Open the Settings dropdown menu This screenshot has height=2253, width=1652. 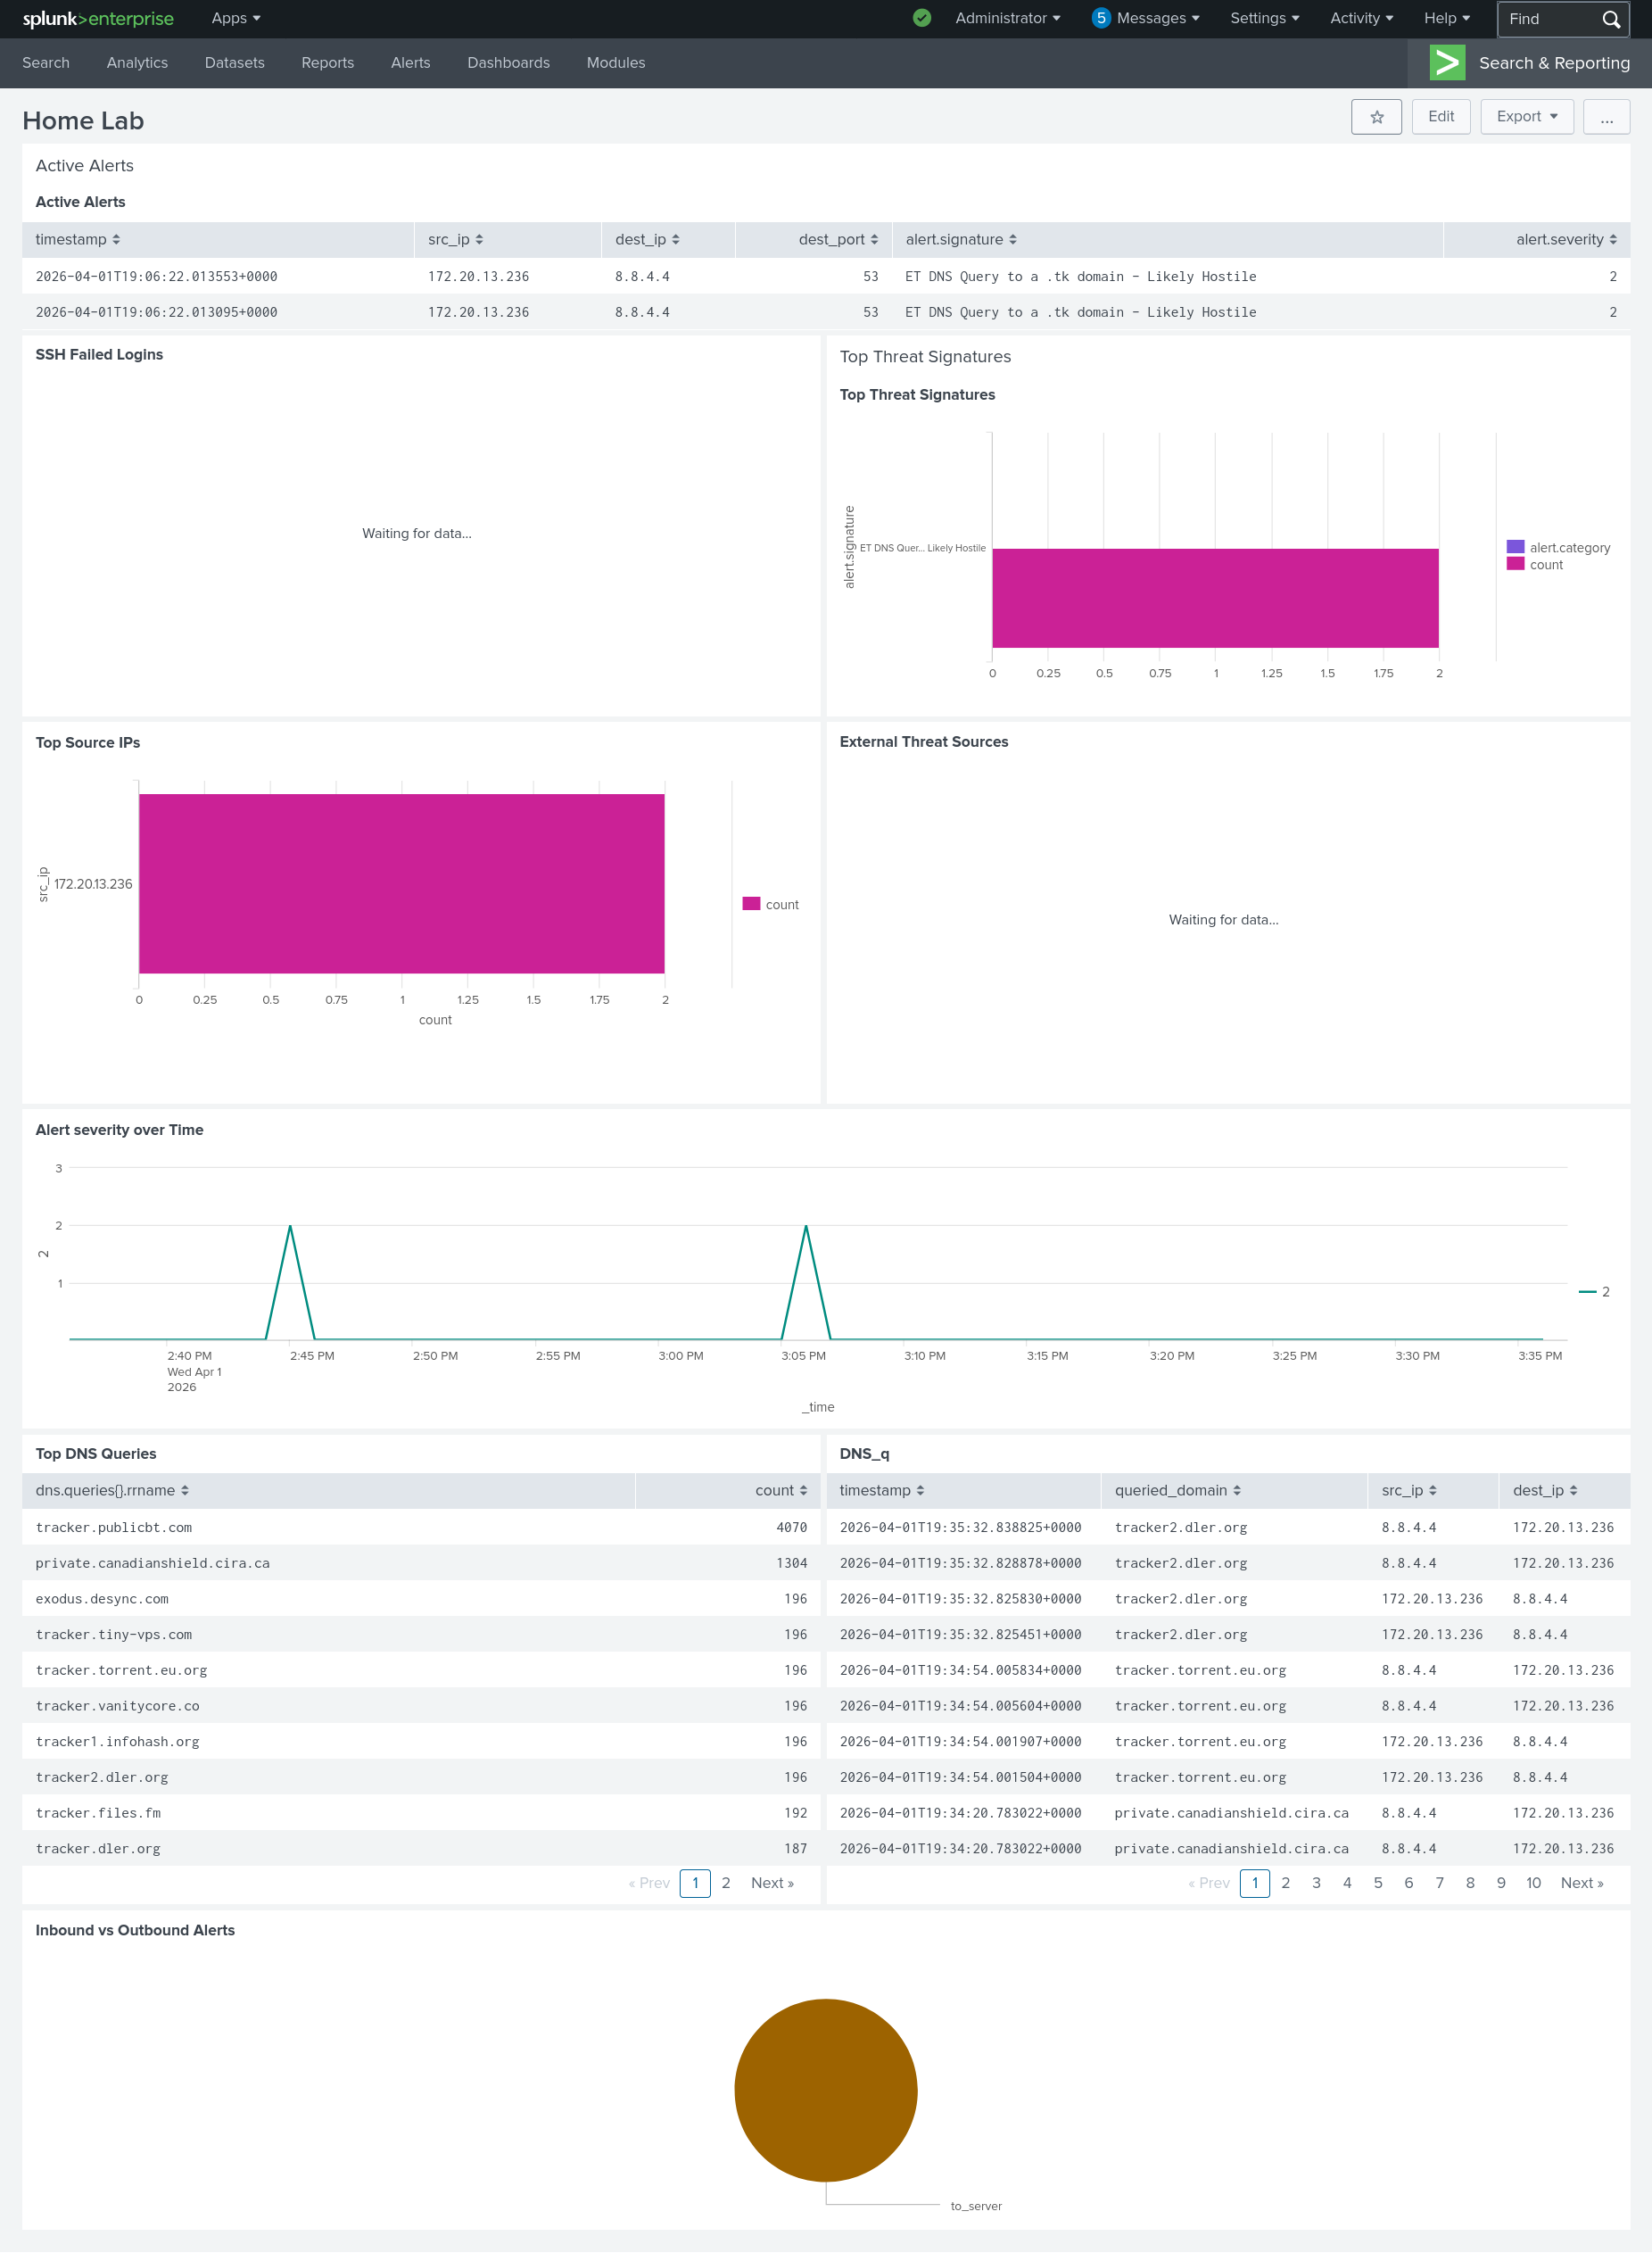pos(1265,18)
